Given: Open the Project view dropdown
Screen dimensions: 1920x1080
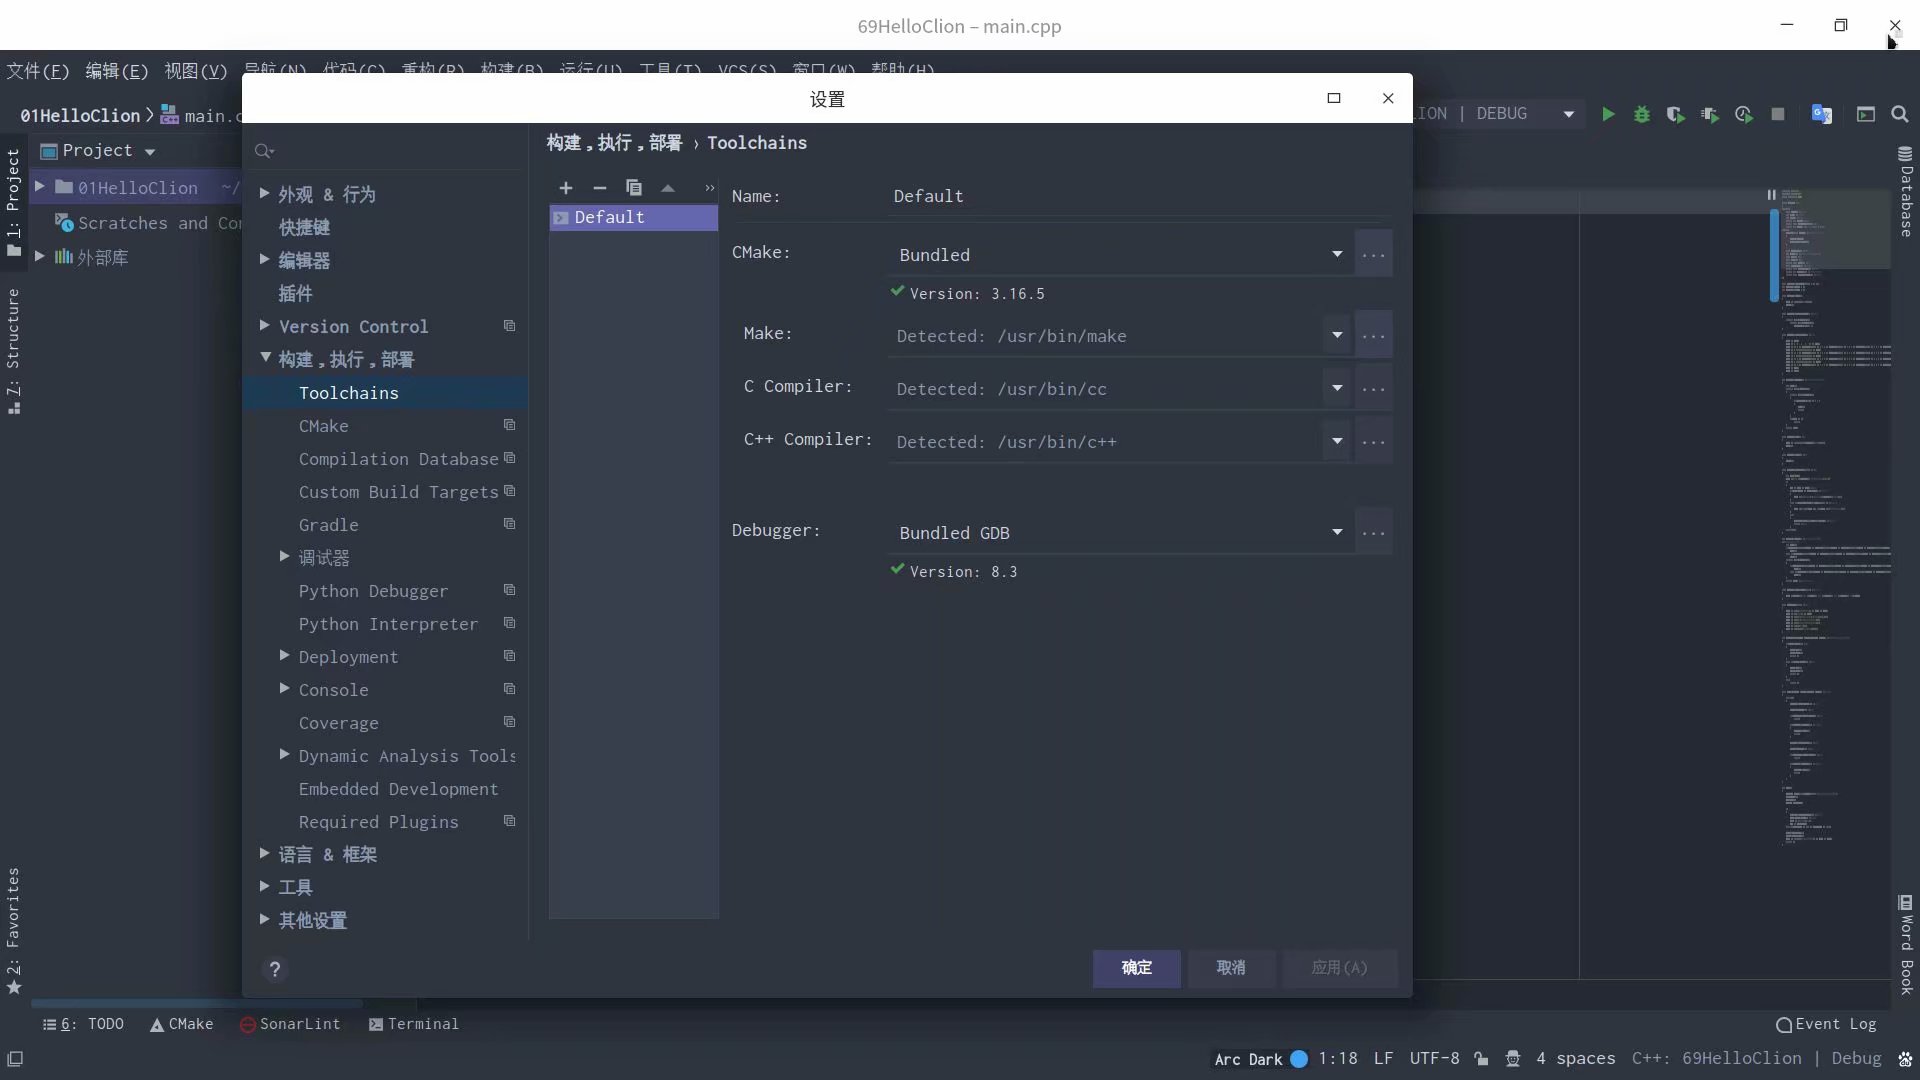Looking at the screenshot, I should 98,151.
